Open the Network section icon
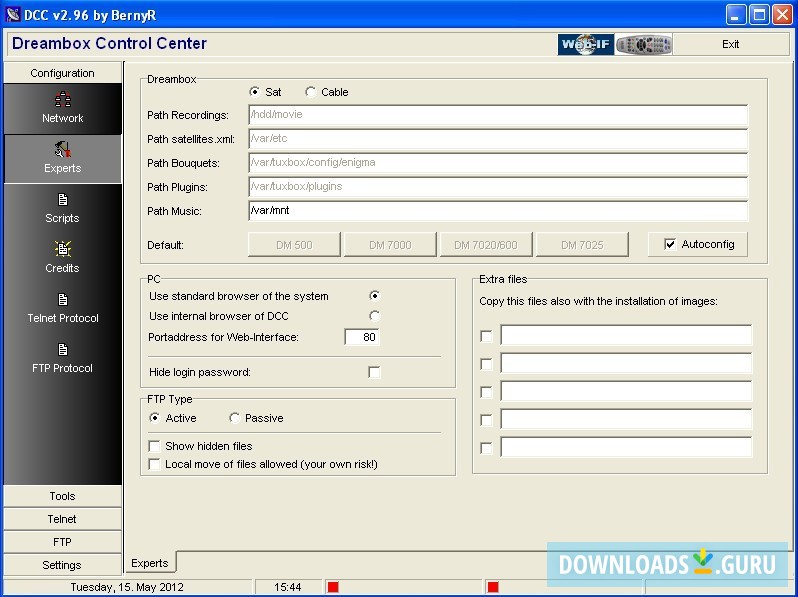Screen dimensions: 798x597 point(62,101)
